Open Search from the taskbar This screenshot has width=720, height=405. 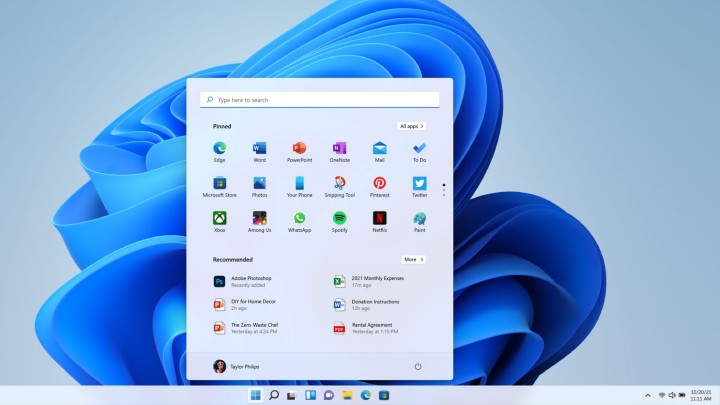(274, 395)
